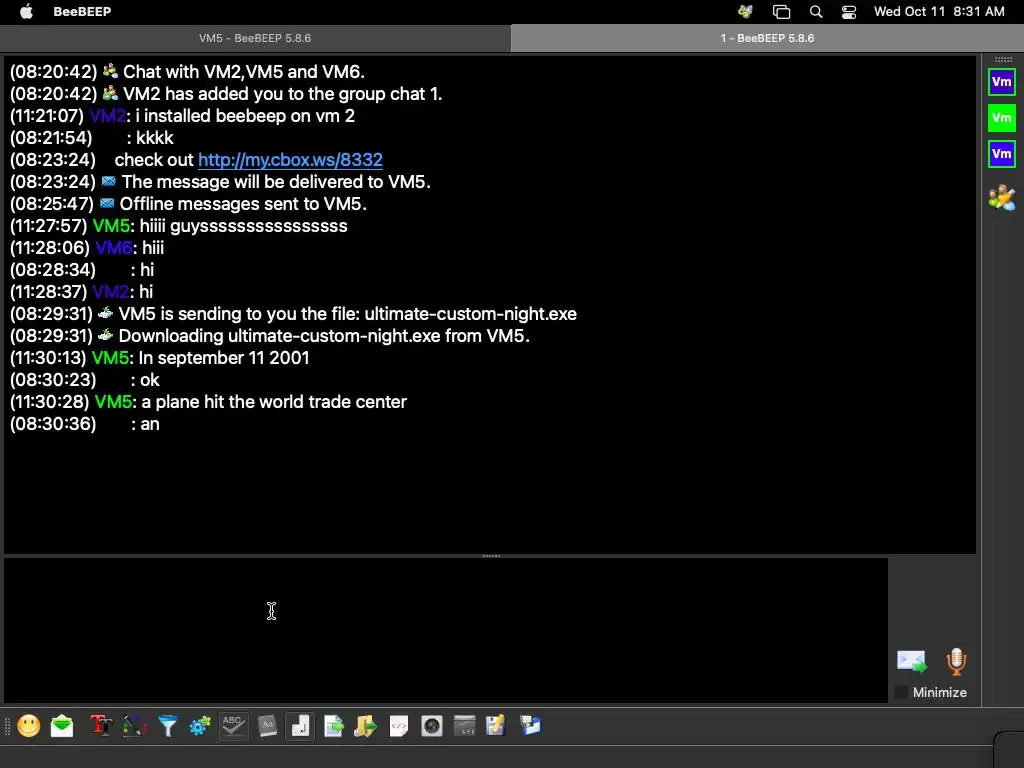Screen dimensions: 1024x768
Task: Click the 'Offline messages sent to VM5.' line
Action: coord(243,204)
